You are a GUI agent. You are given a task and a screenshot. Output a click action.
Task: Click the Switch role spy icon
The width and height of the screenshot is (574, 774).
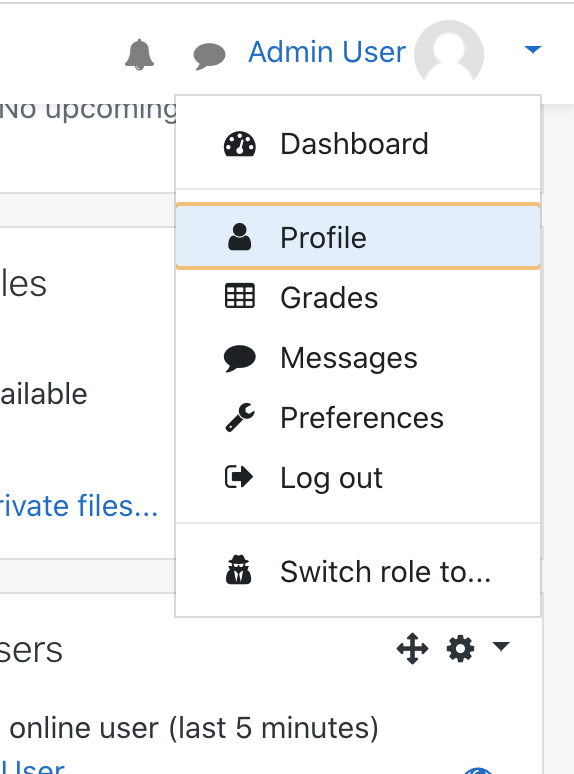(x=239, y=570)
